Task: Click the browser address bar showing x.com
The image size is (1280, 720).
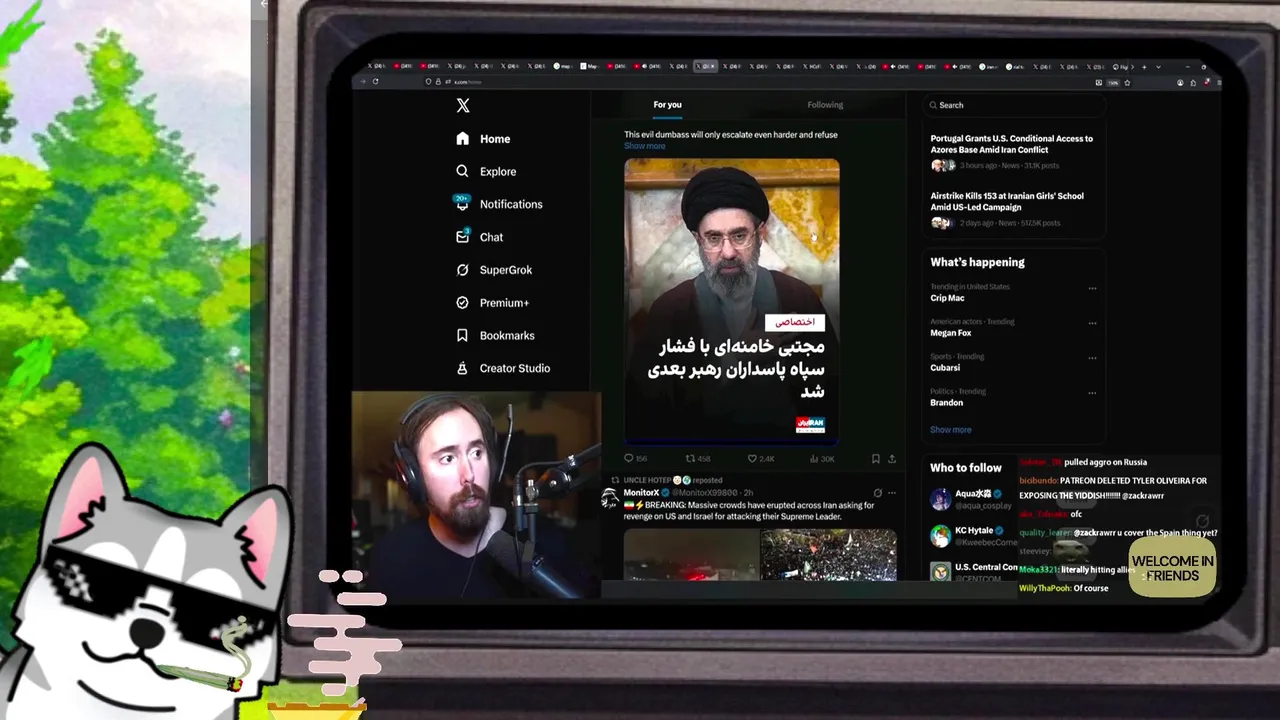Action: coord(760,82)
